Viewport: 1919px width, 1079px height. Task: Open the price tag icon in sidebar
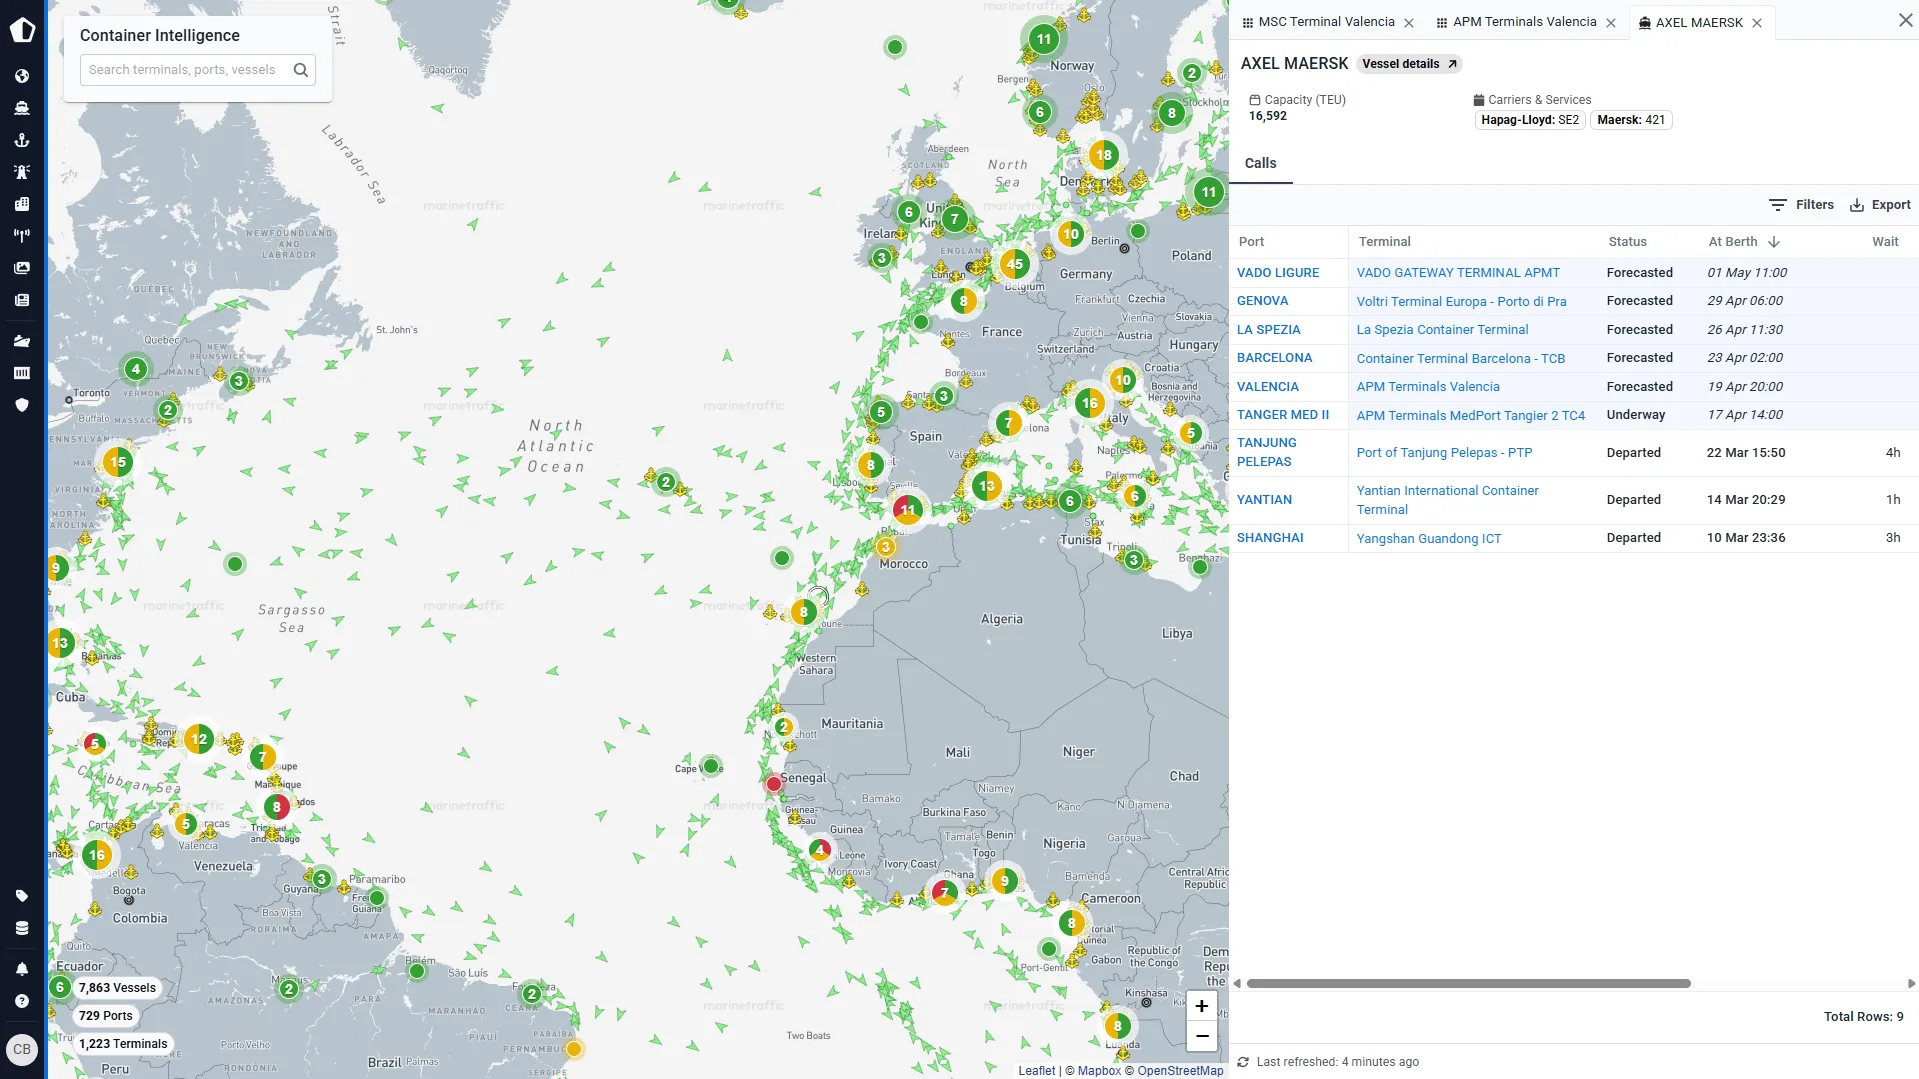[22, 896]
